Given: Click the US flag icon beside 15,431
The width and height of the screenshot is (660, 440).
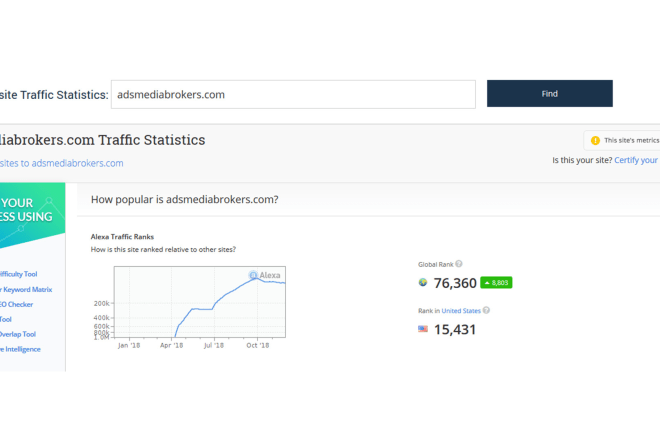Looking at the screenshot, I should click(423, 329).
